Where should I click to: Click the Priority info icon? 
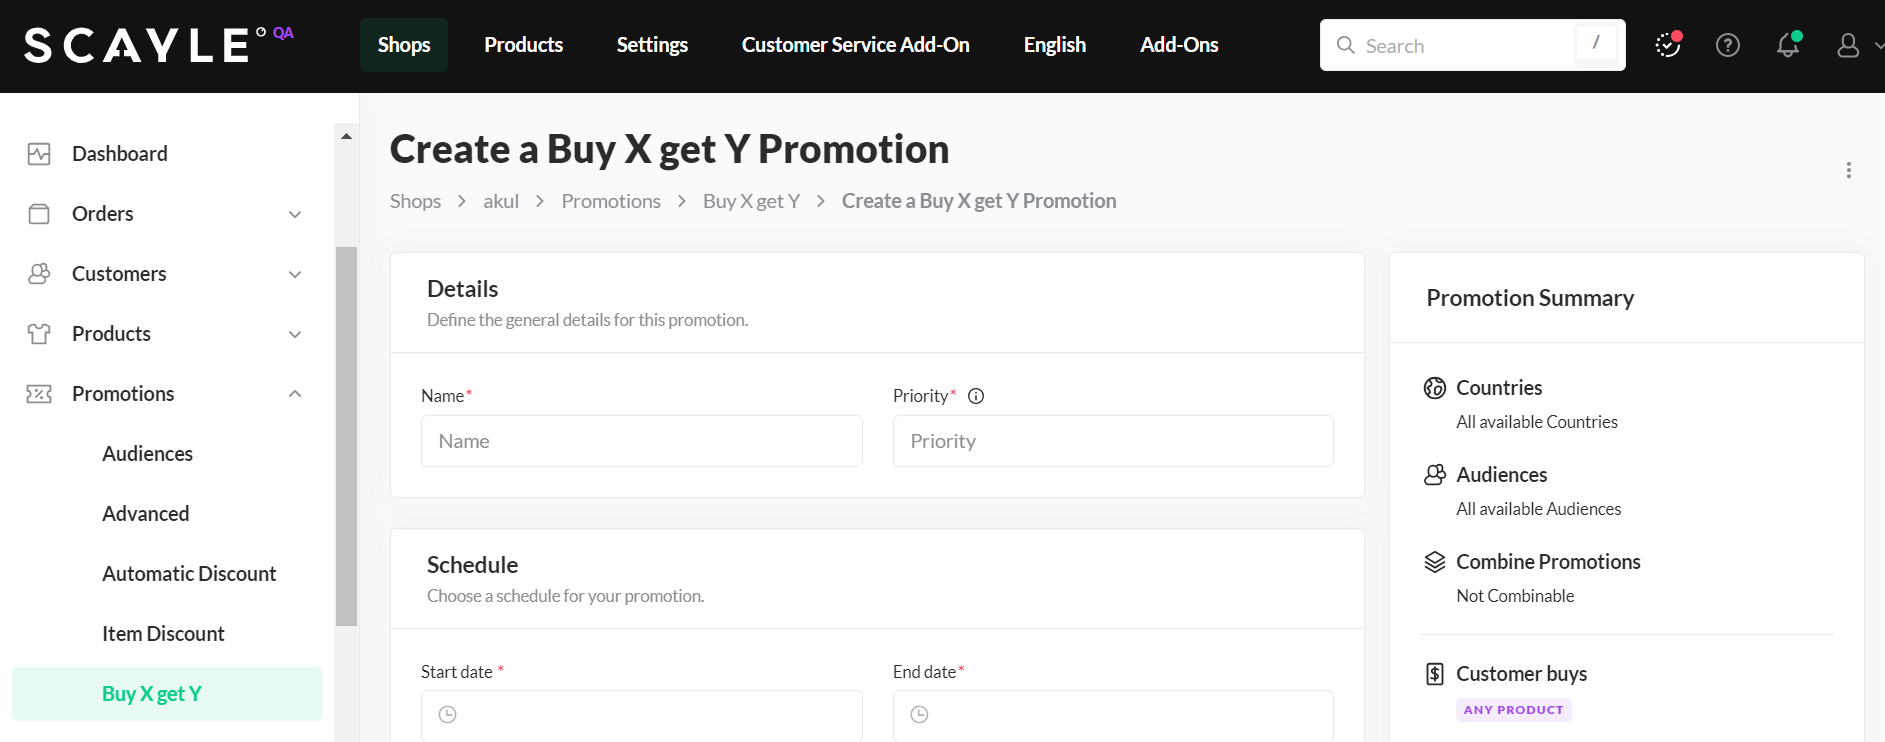(x=976, y=396)
